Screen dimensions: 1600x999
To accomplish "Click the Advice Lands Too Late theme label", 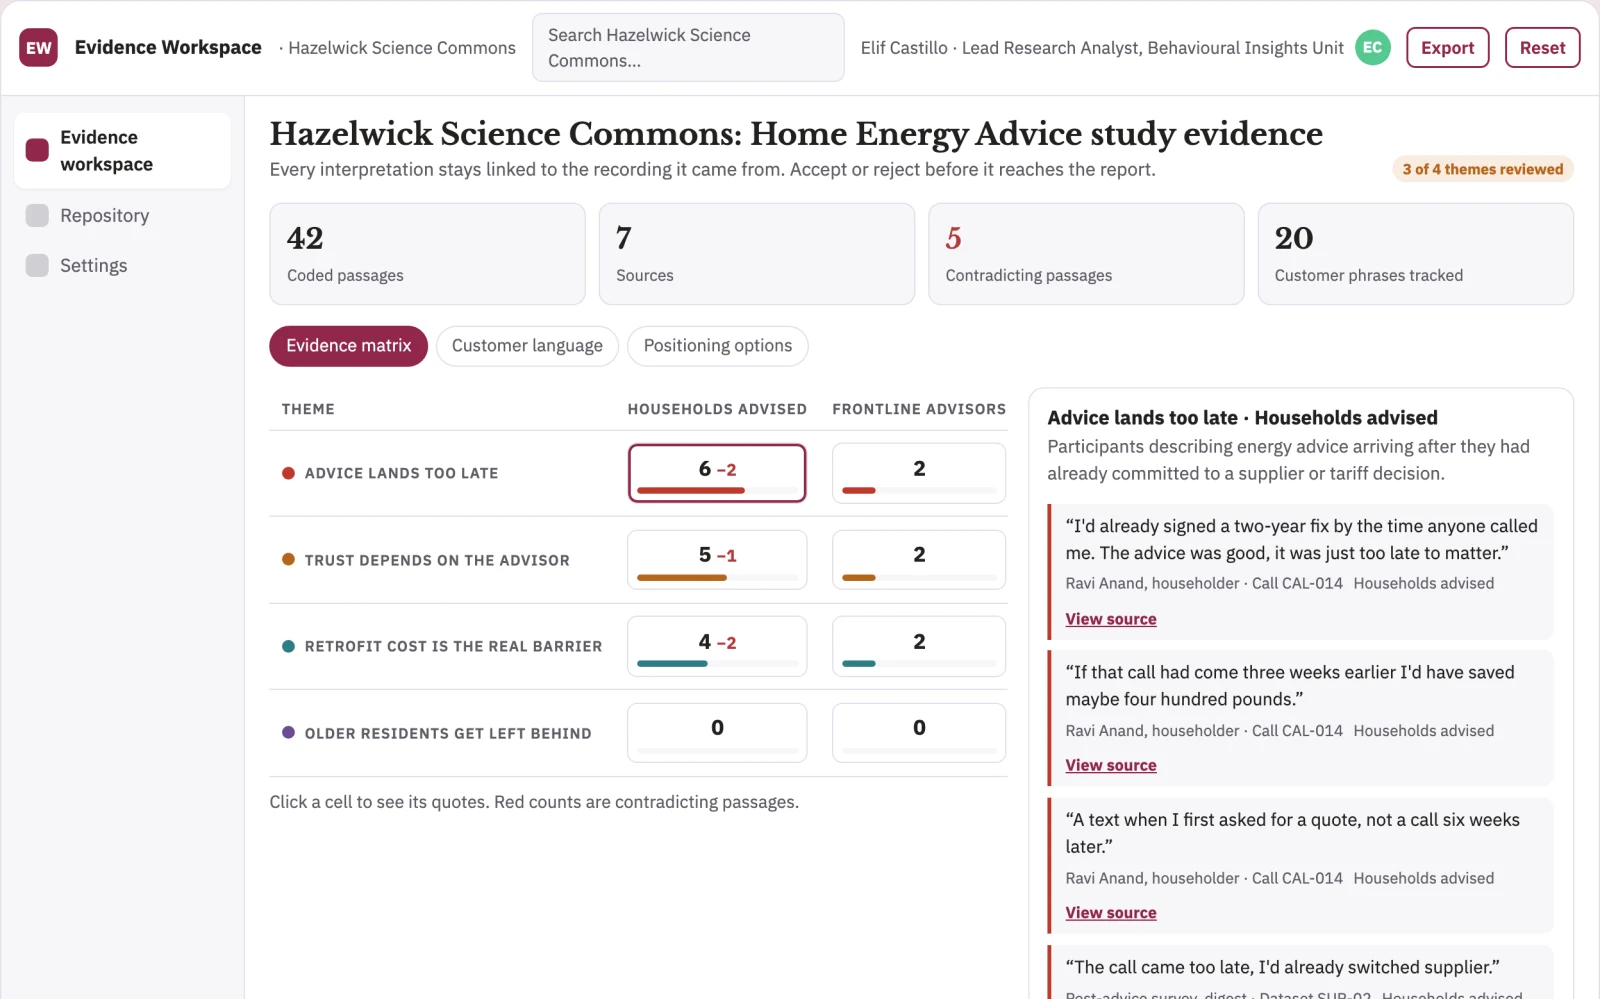I will click(401, 473).
